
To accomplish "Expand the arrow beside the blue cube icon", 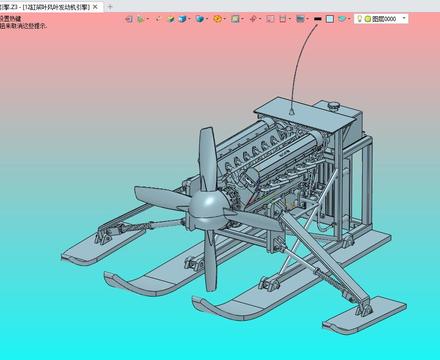I will coord(189,19).
